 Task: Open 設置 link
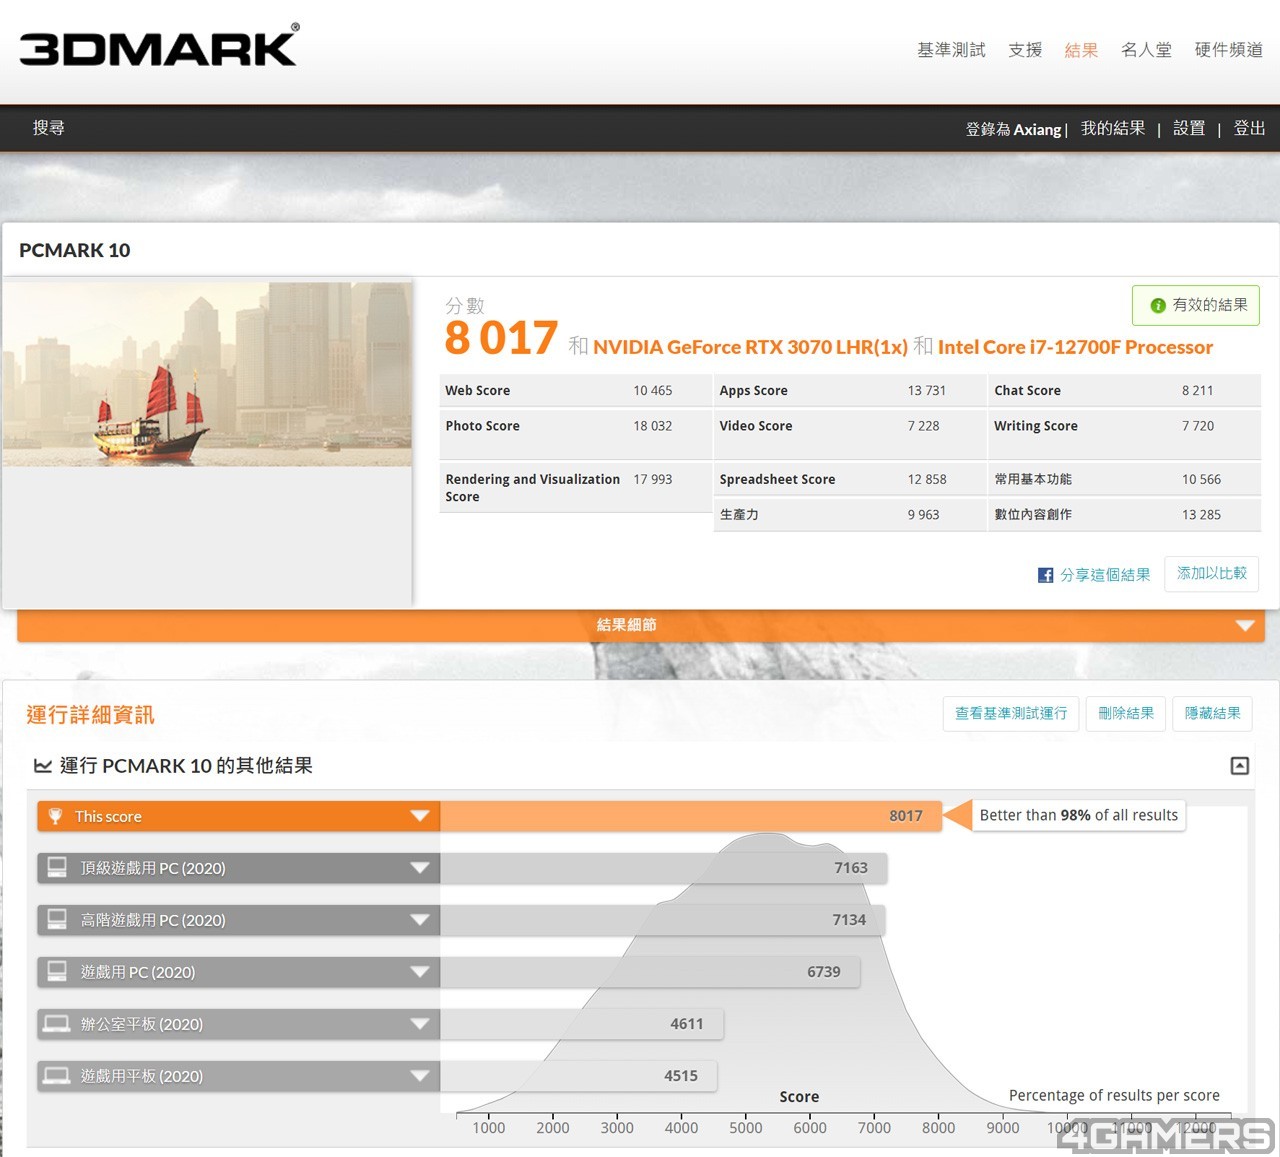[x=1189, y=128]
